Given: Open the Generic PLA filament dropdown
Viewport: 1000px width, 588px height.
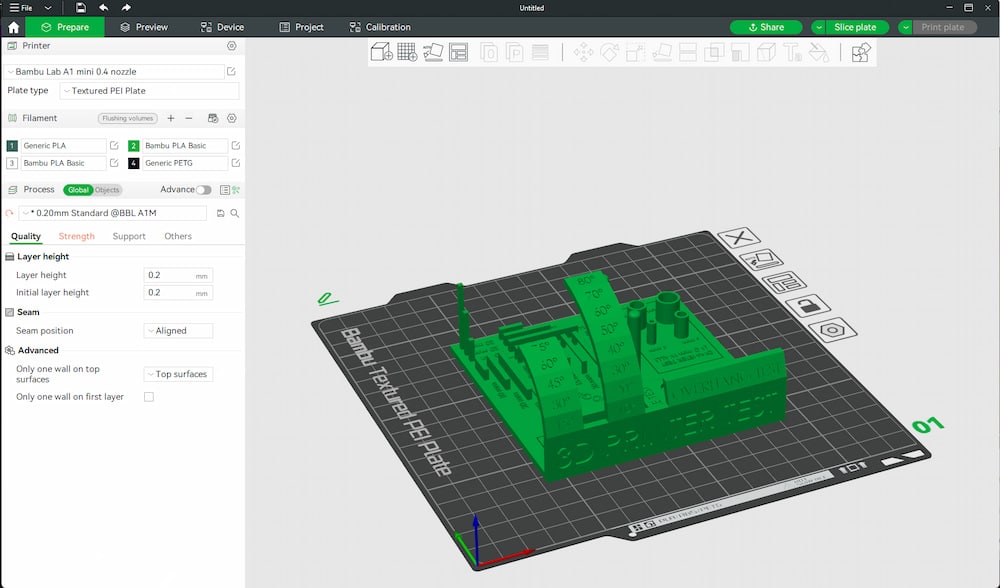Looking at the screenshot, I should 63,145.
